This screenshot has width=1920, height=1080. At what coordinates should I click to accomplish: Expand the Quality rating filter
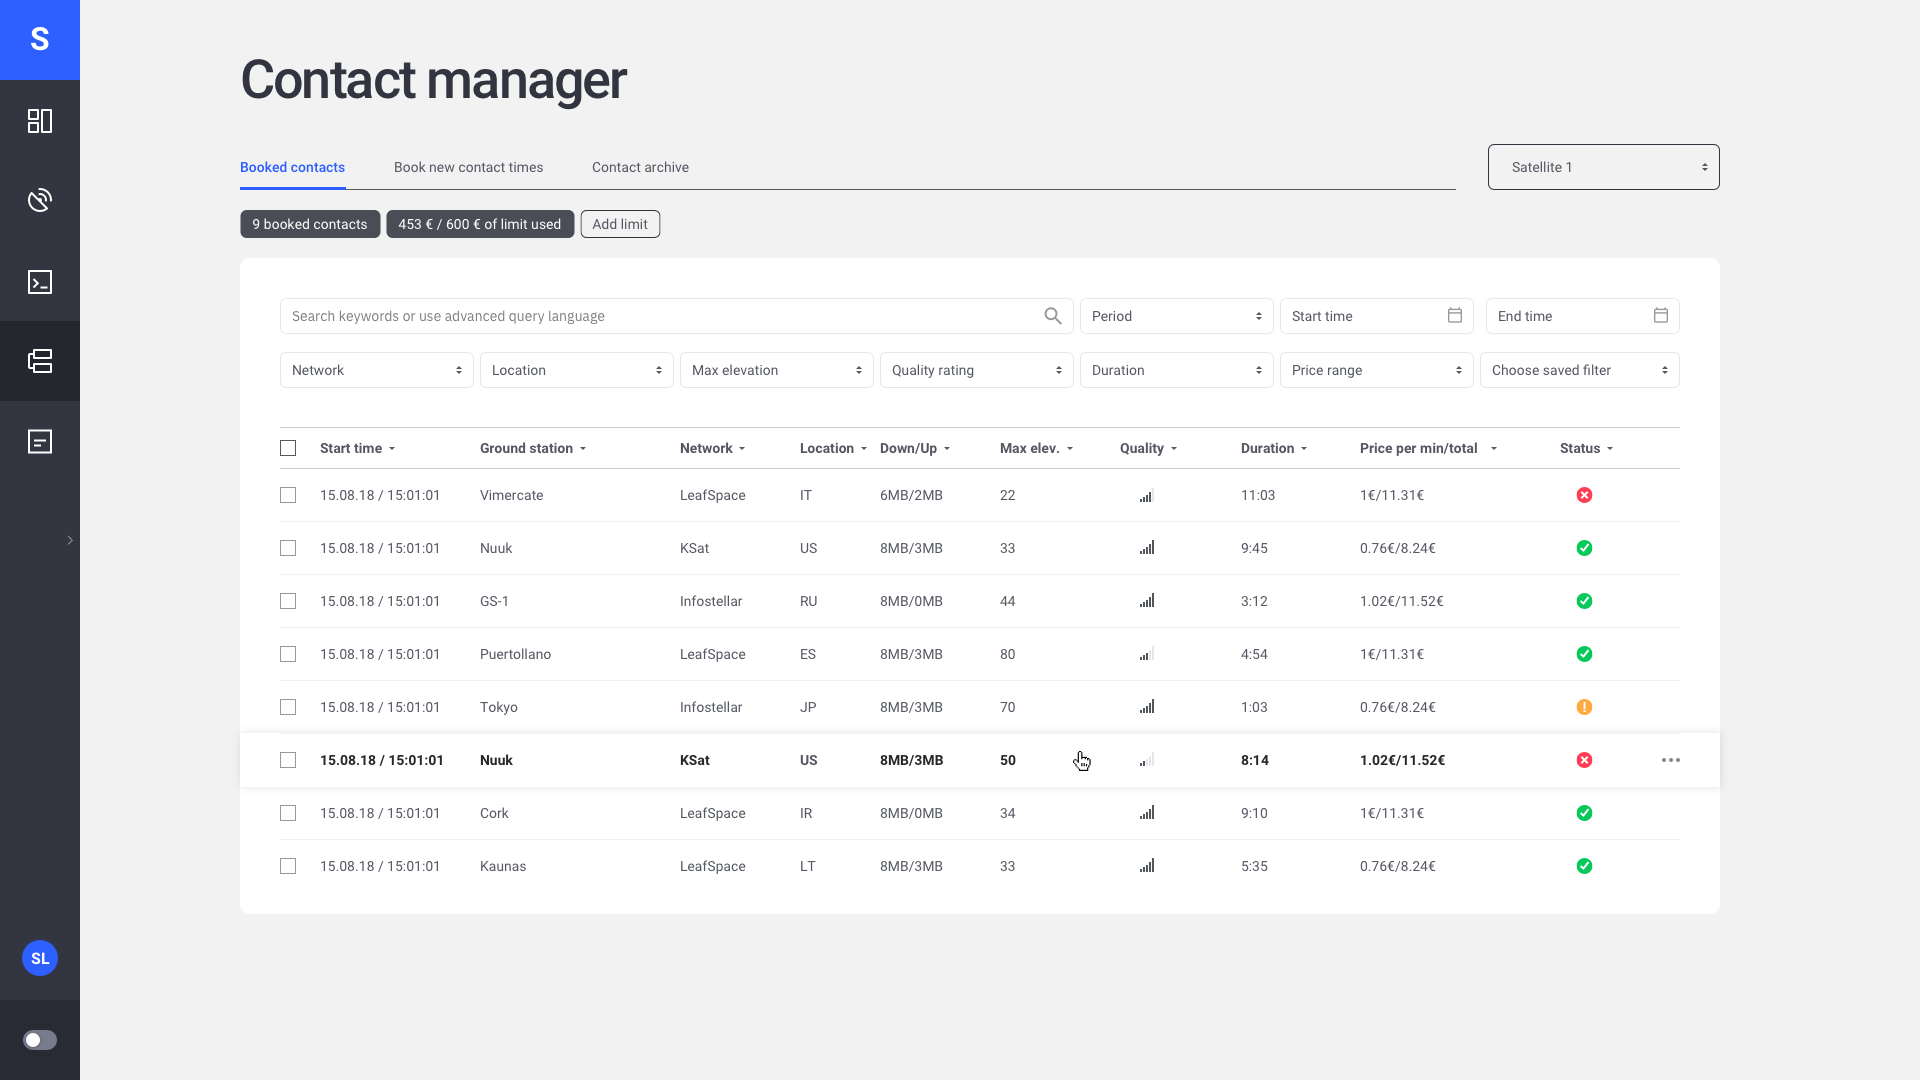pos(976,370)
